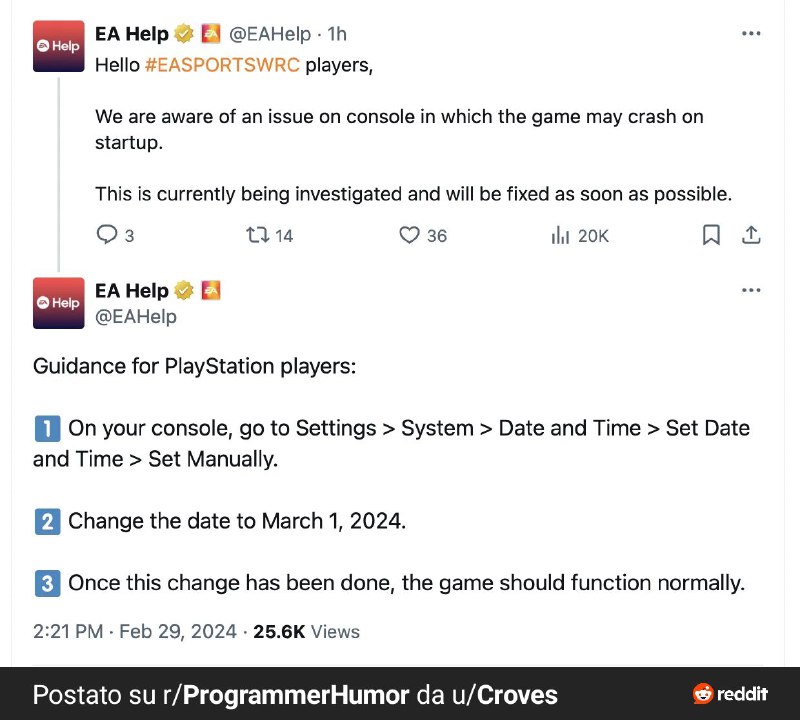The width and height of the screenshot is (800, 720).
Task: Open the three-dot menu on first tweet
Action: click(751, 34)
